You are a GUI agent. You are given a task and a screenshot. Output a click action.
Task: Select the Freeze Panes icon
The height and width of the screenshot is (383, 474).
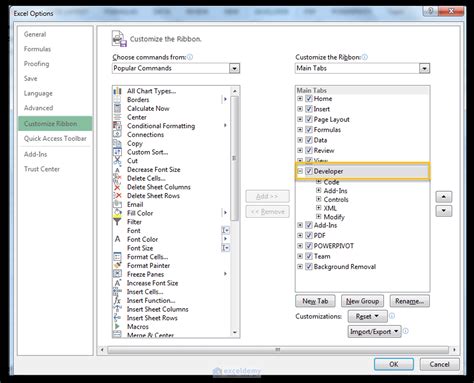coord(117,274)
